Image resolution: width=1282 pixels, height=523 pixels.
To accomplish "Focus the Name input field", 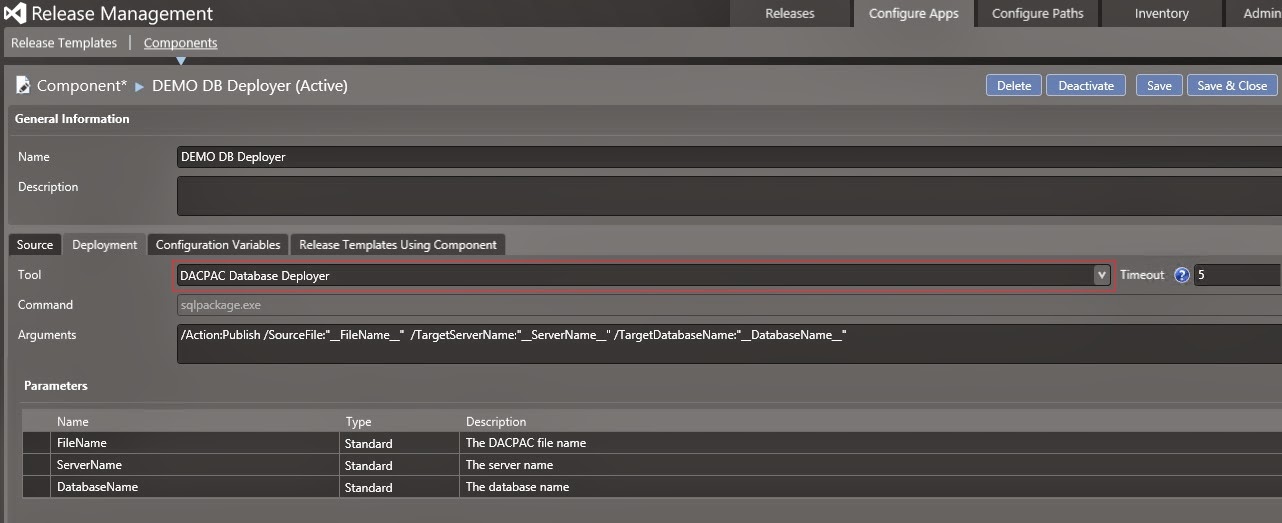I will (x=729, y=157).
